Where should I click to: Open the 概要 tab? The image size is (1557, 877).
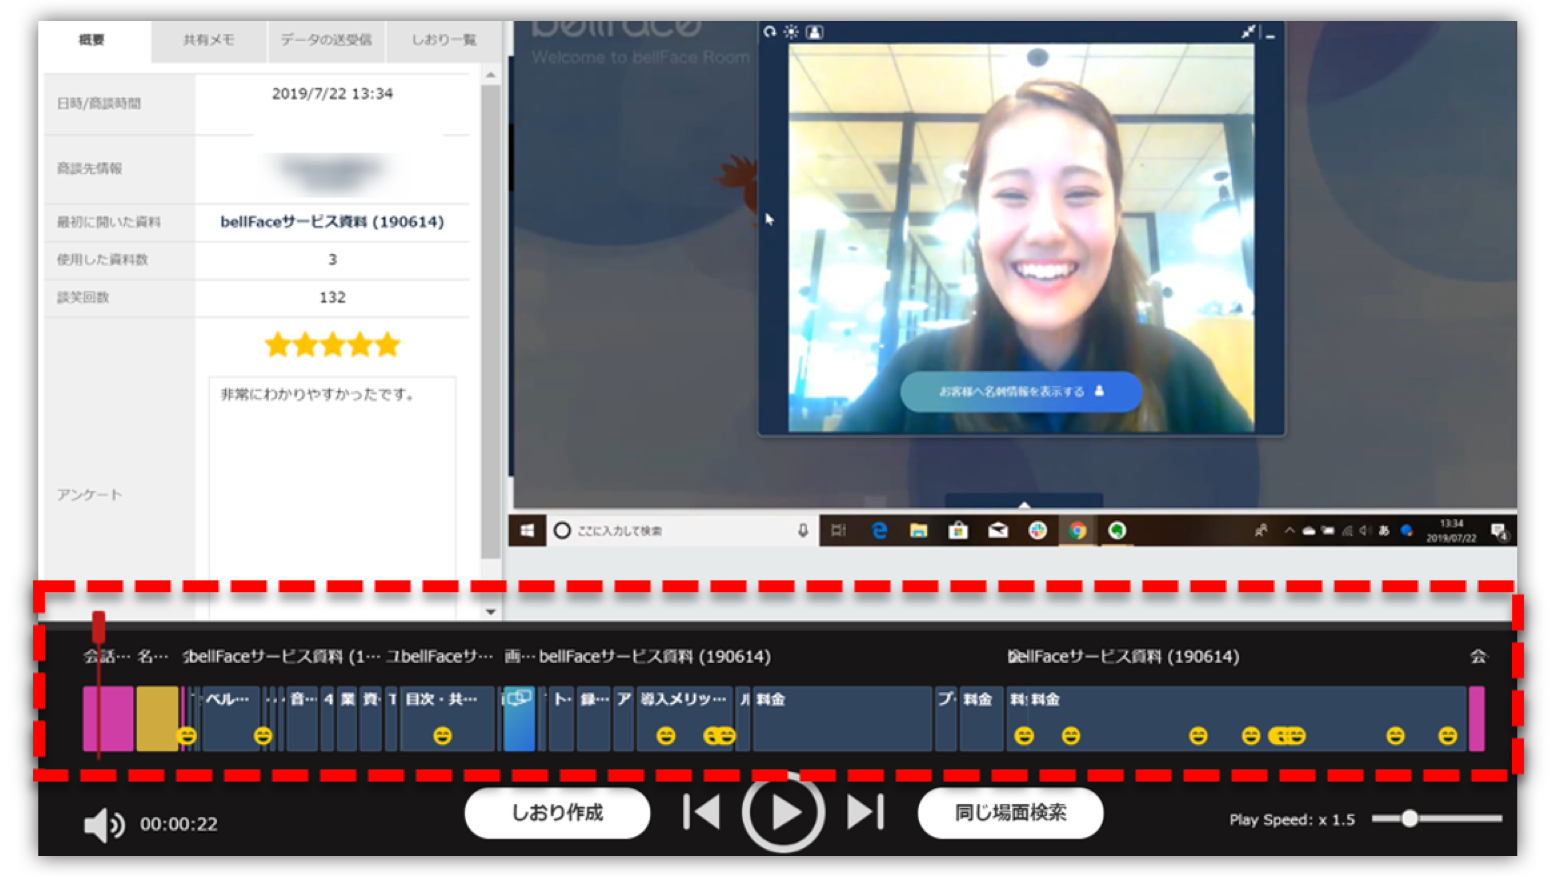click(x=92, y=40)
